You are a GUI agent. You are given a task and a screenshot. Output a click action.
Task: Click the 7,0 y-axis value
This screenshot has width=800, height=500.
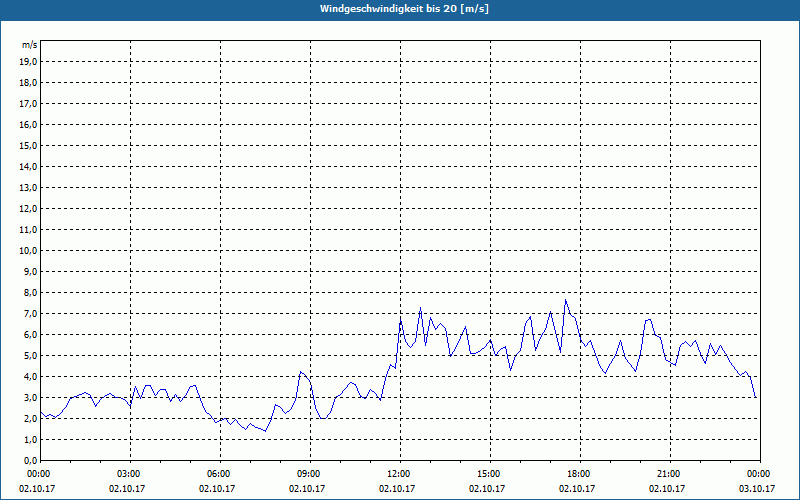tap(30, 313)
